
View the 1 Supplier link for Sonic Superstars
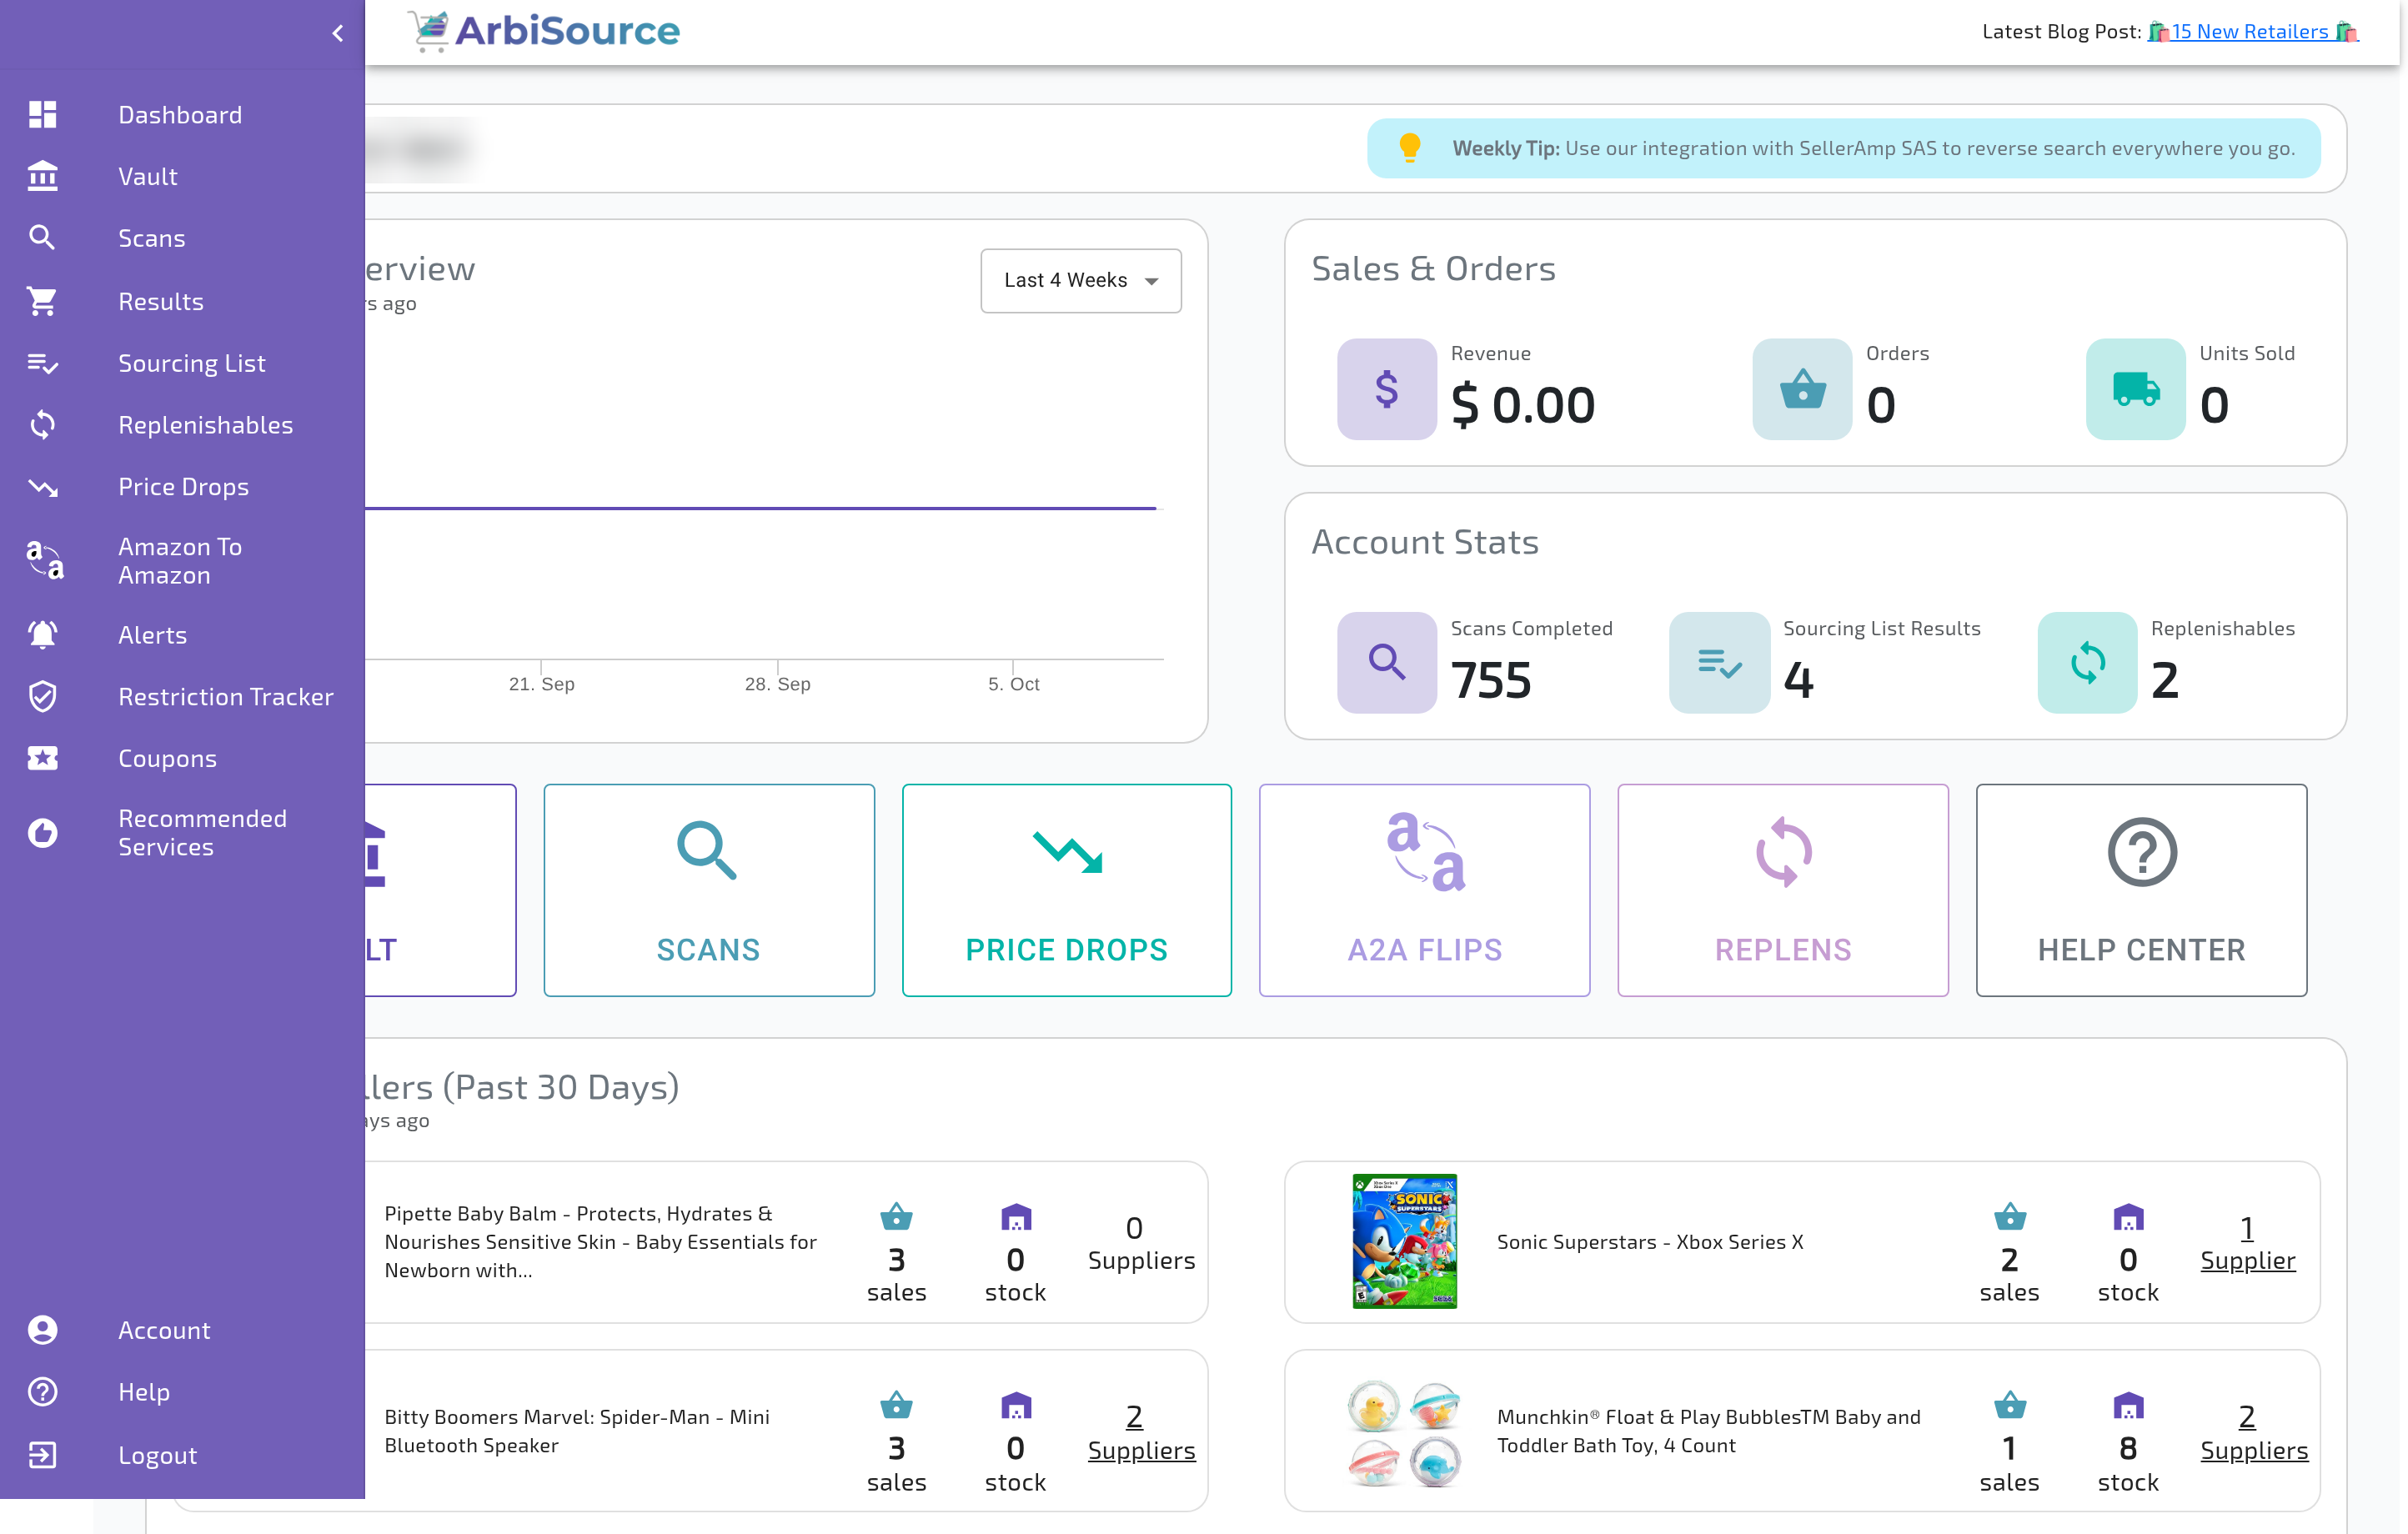tap(2248, 1244)
